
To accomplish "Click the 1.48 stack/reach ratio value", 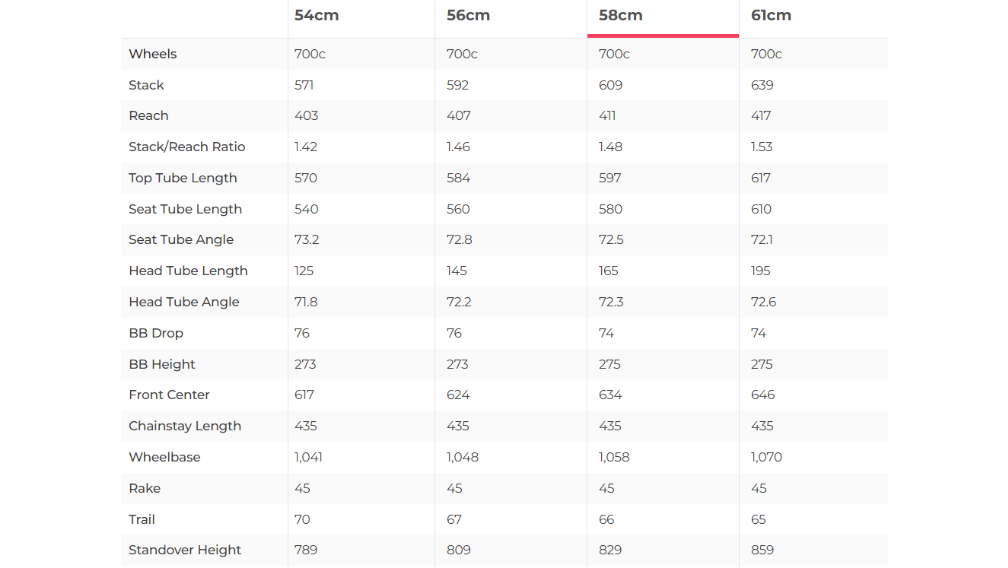I will 610,147.
